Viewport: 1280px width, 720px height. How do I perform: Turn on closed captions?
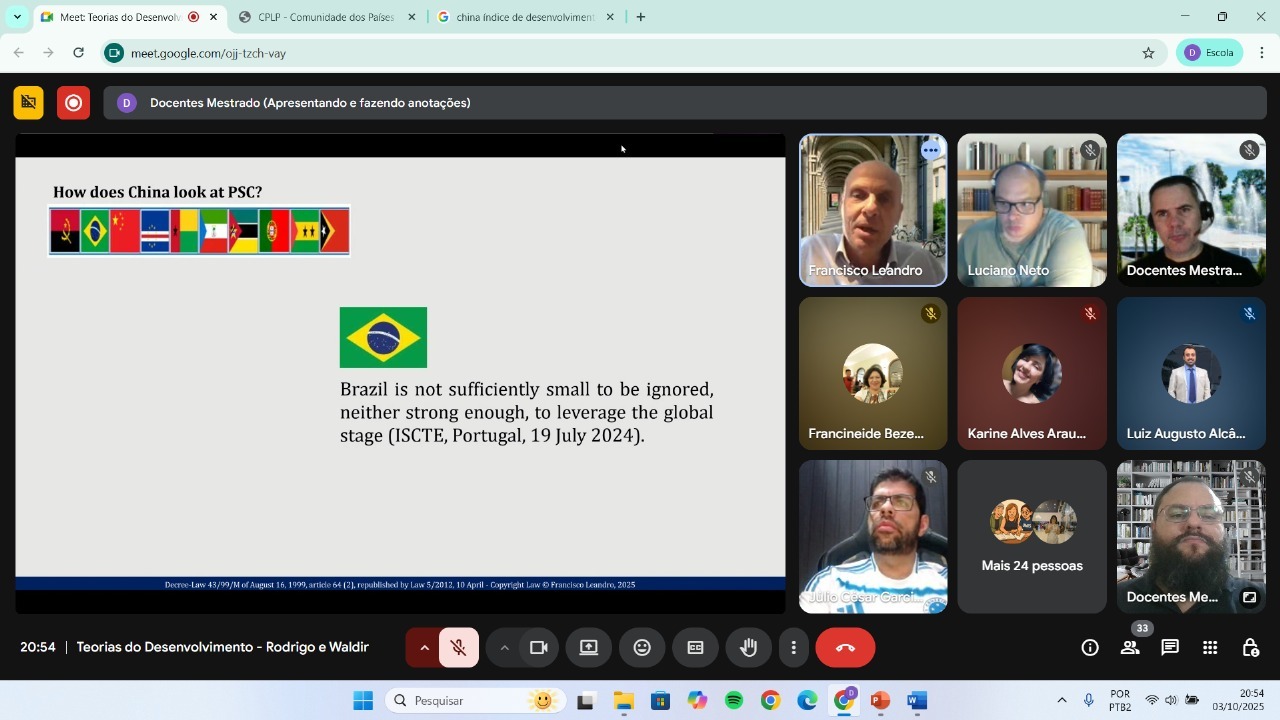click(695, 648)
